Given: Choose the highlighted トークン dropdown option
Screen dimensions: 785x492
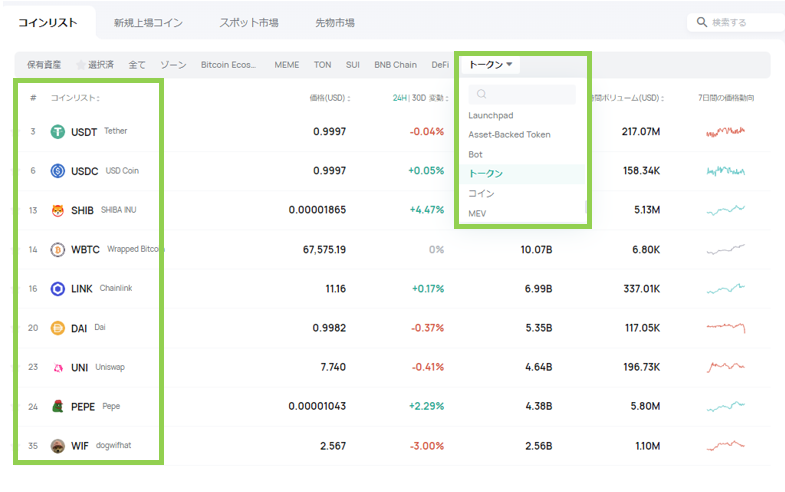Looking at the screenshot, I should (x=522, y=174).
